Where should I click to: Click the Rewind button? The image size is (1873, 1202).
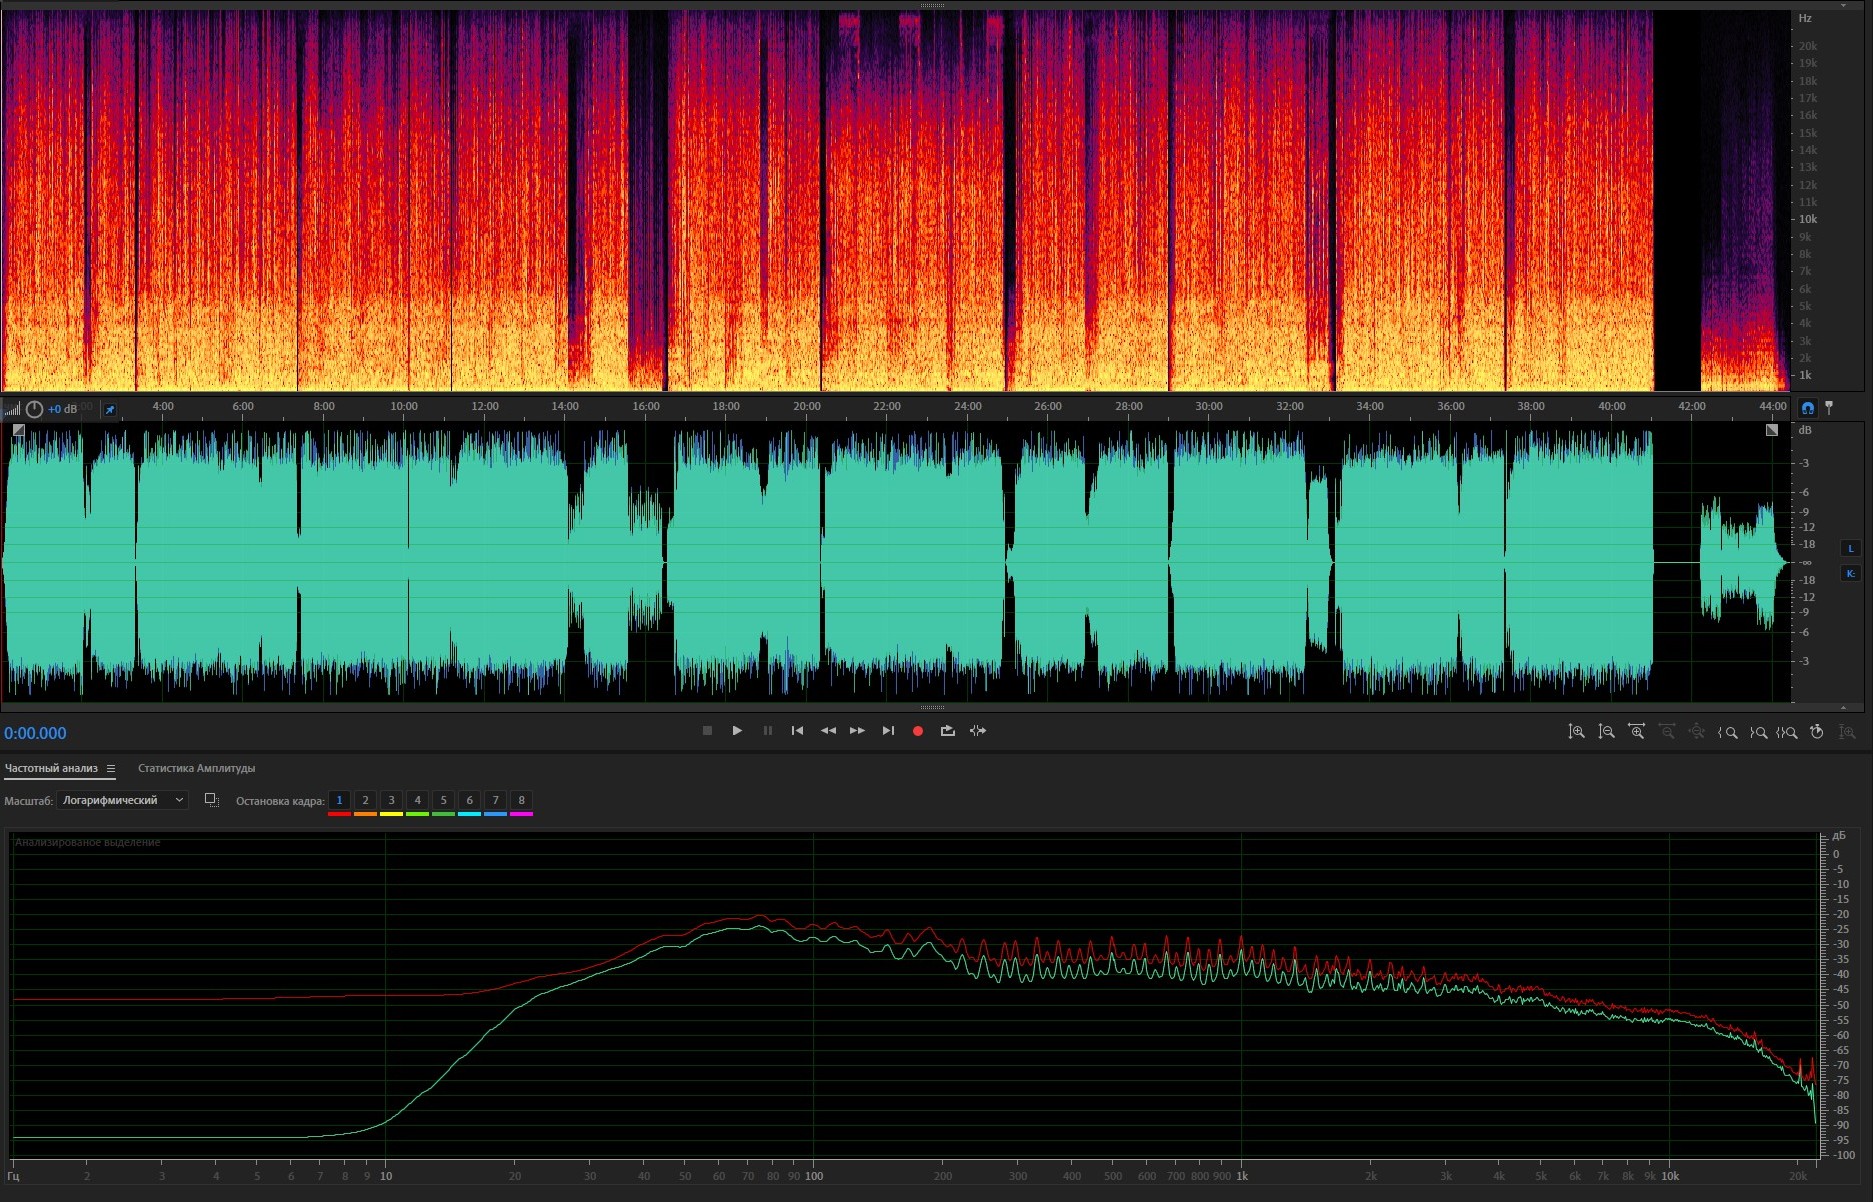pyautogui.click(x=828, y=731)
